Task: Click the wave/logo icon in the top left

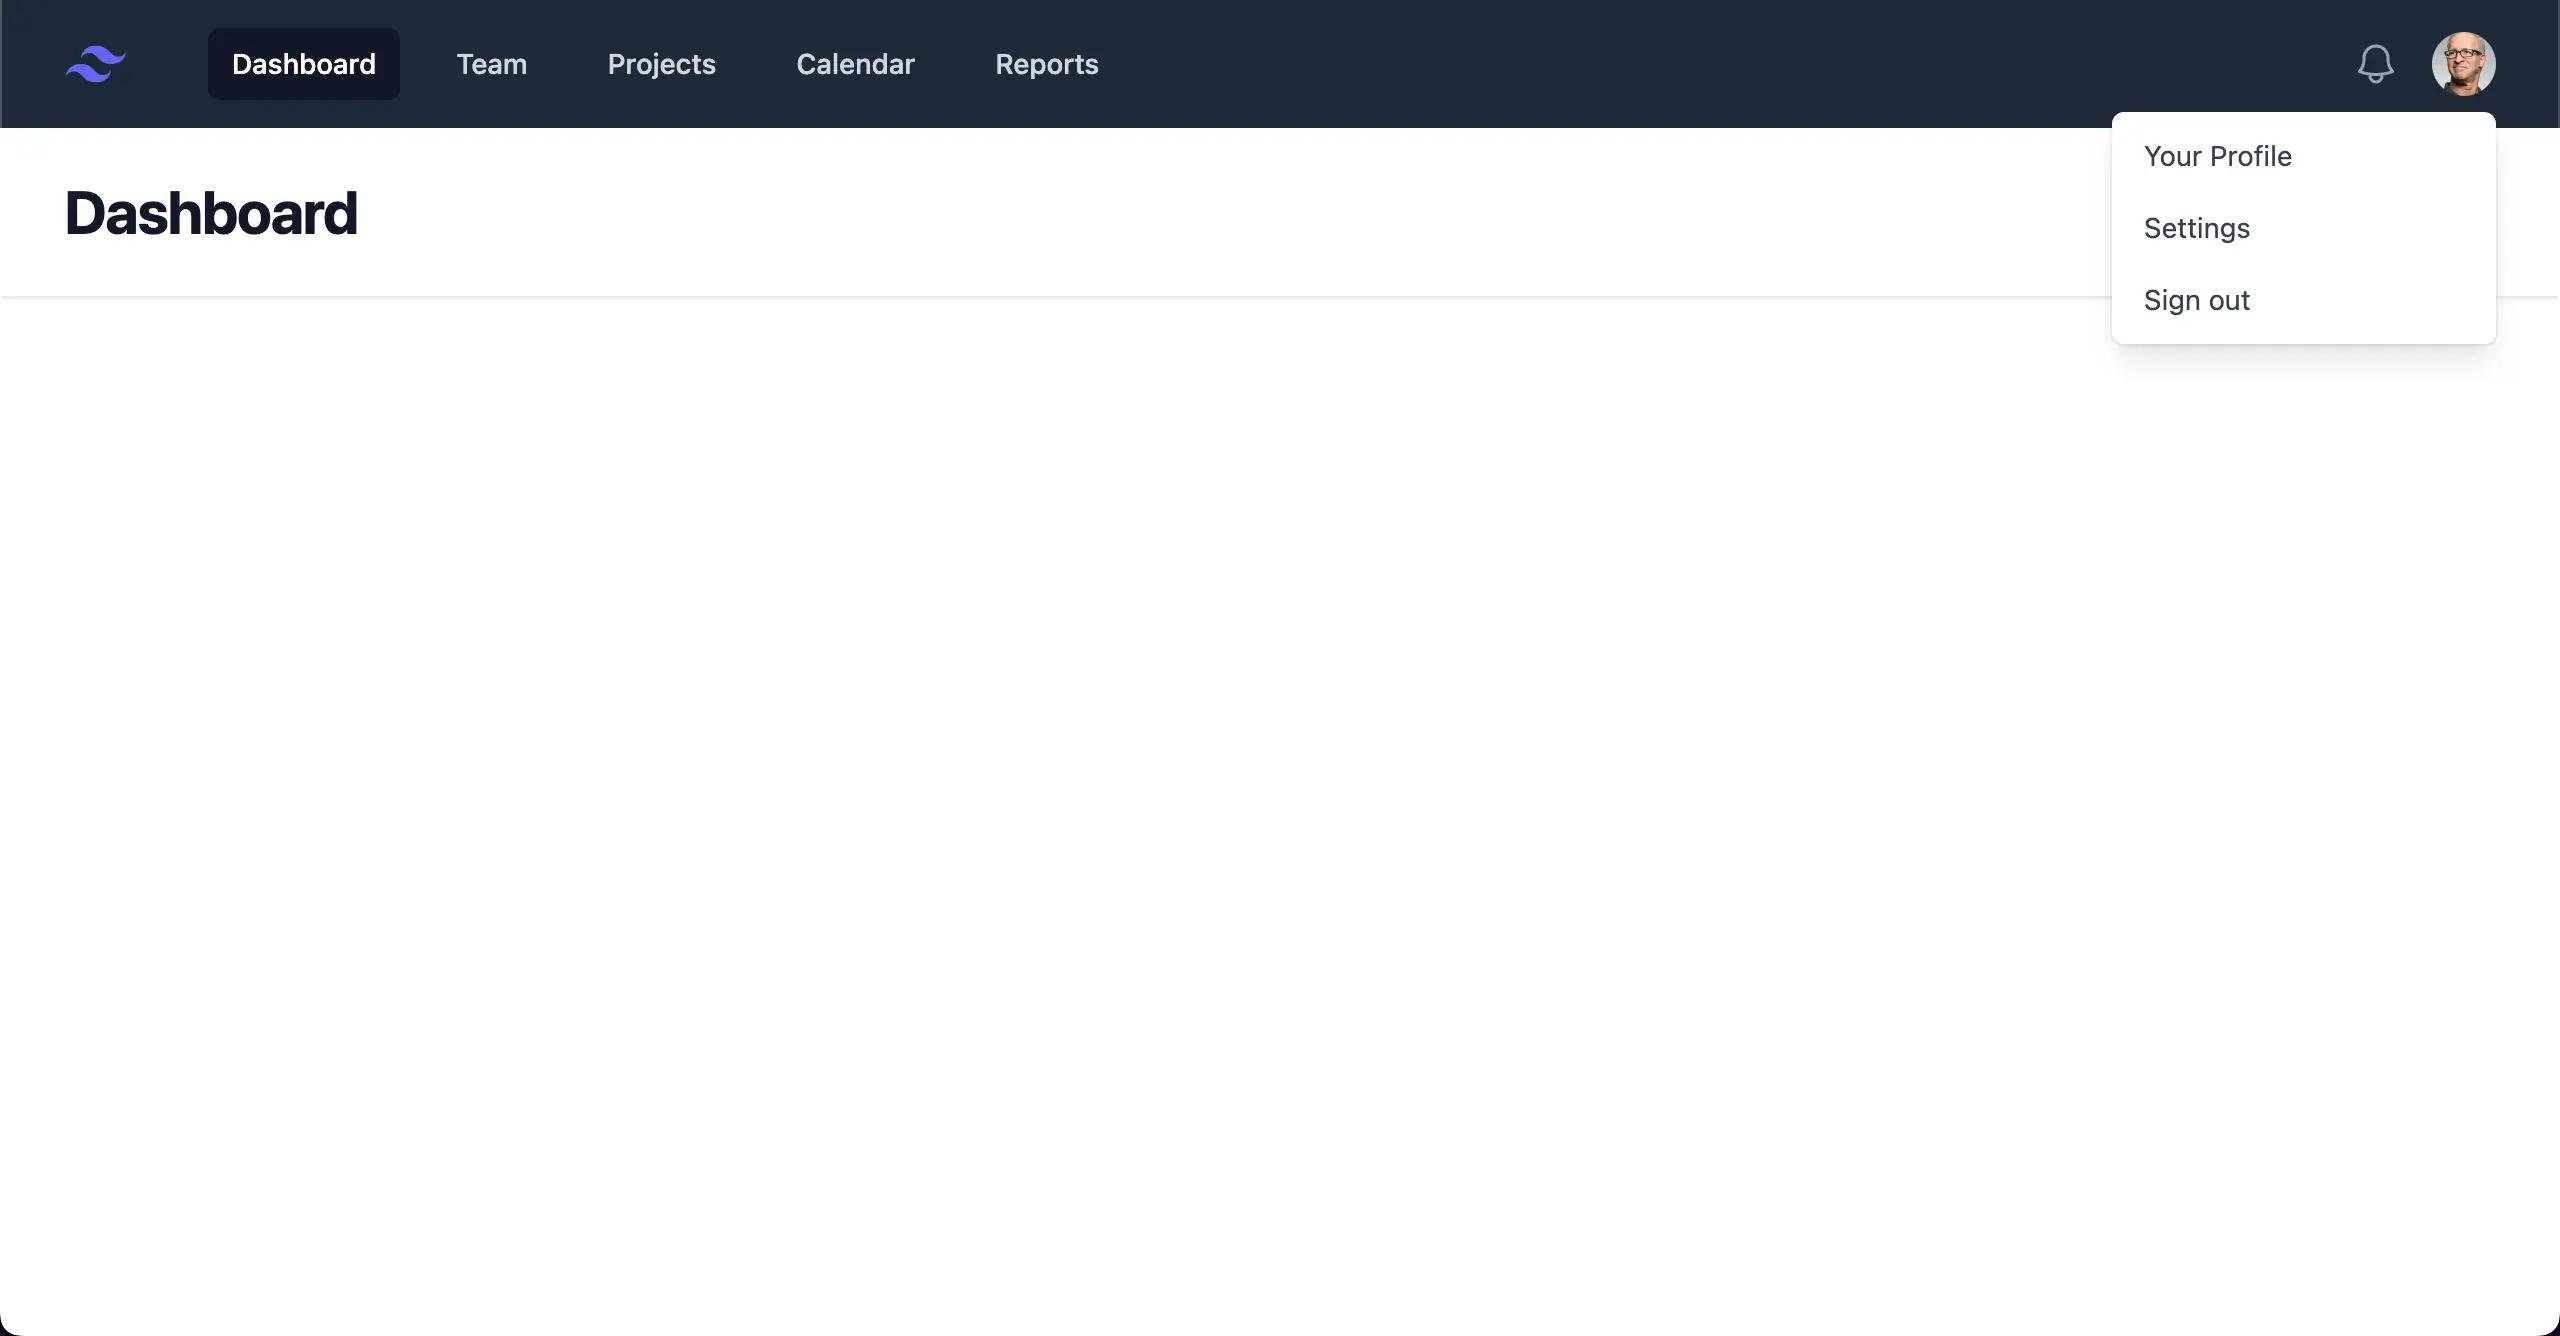Action: tap(95, 63)
